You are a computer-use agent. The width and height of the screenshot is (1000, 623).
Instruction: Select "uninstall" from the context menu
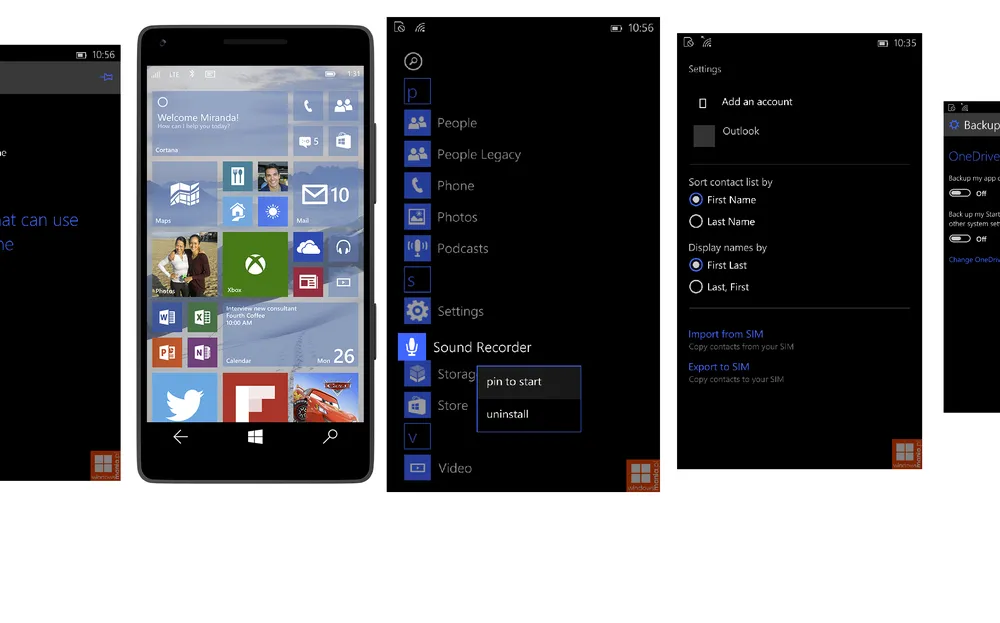508,414
